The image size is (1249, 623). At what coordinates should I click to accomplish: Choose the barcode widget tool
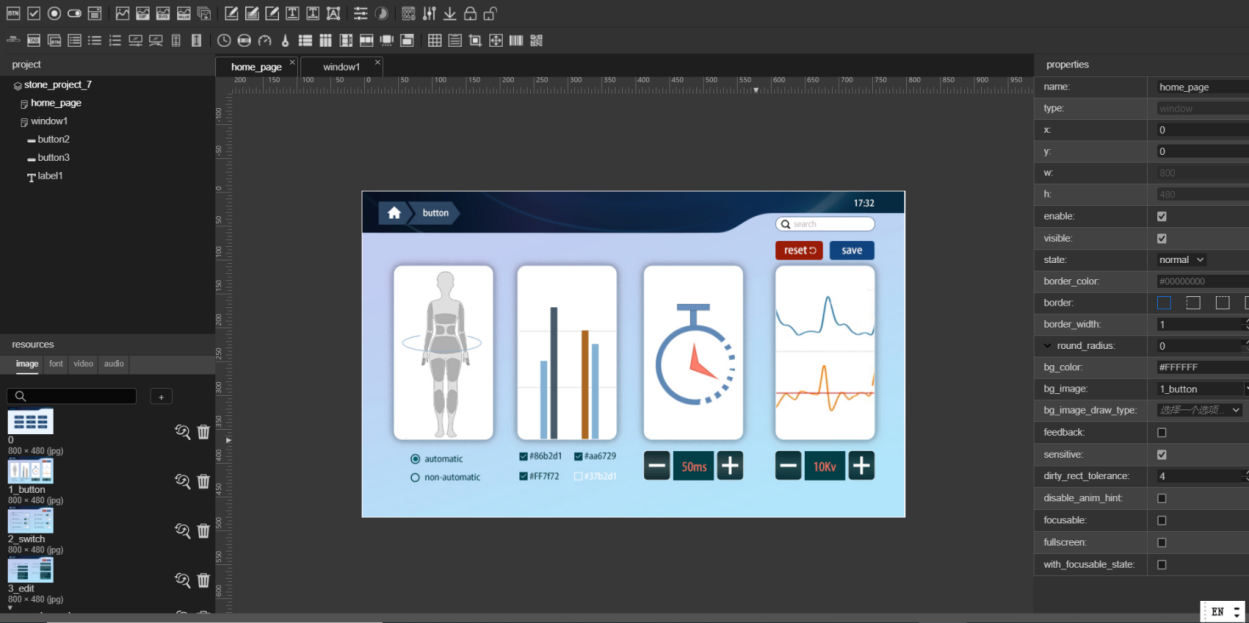click(516, 41)
